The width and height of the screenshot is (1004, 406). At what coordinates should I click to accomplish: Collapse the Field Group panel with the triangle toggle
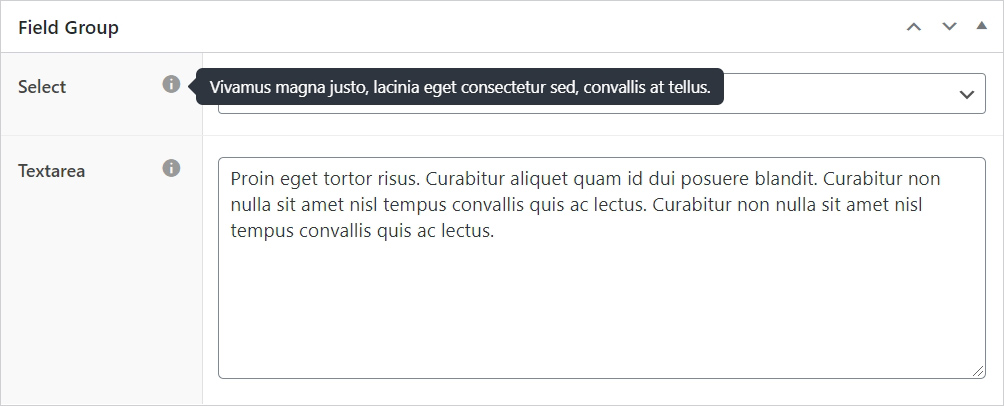click(982, 26)
